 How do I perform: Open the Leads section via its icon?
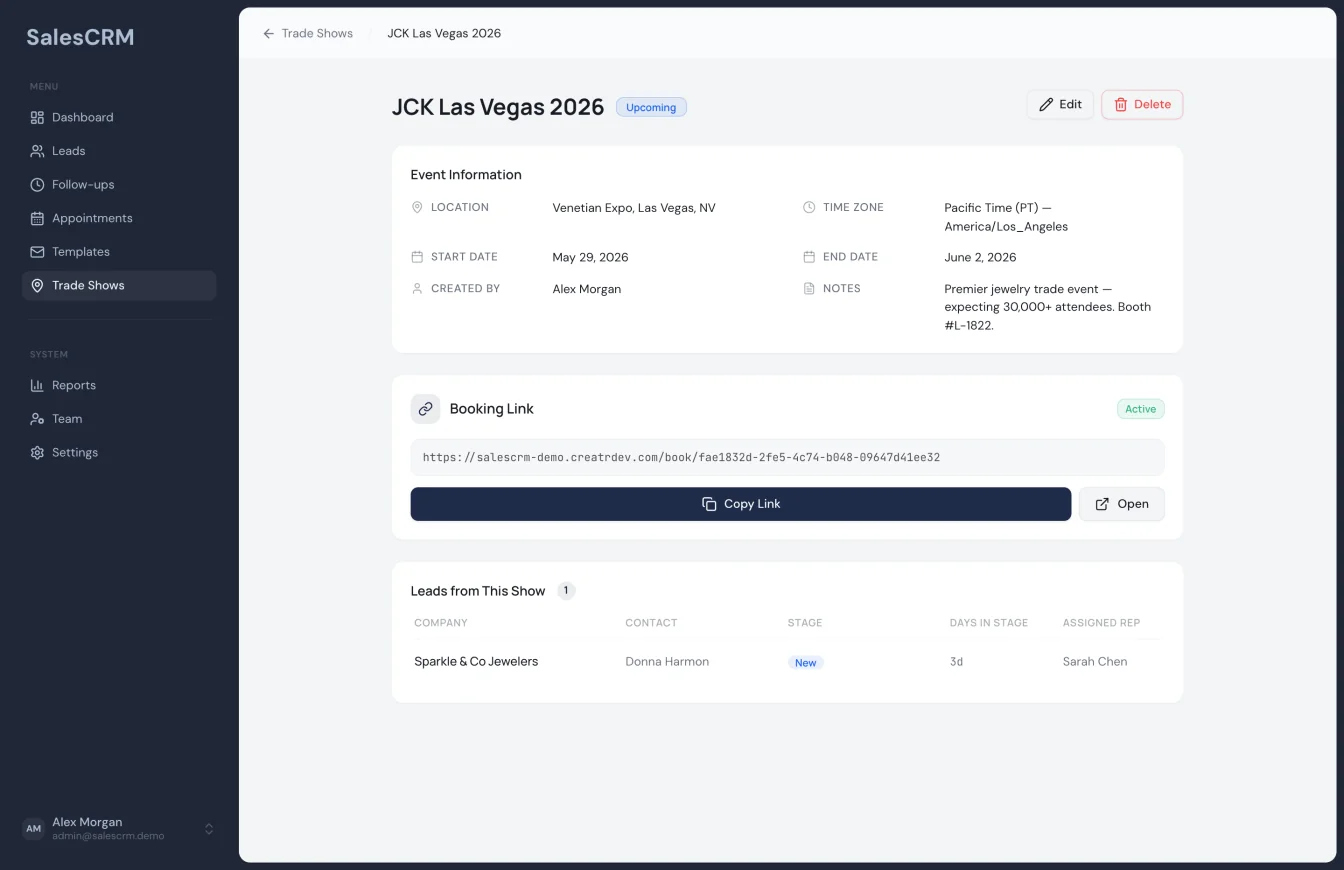[x=37, y=150]
